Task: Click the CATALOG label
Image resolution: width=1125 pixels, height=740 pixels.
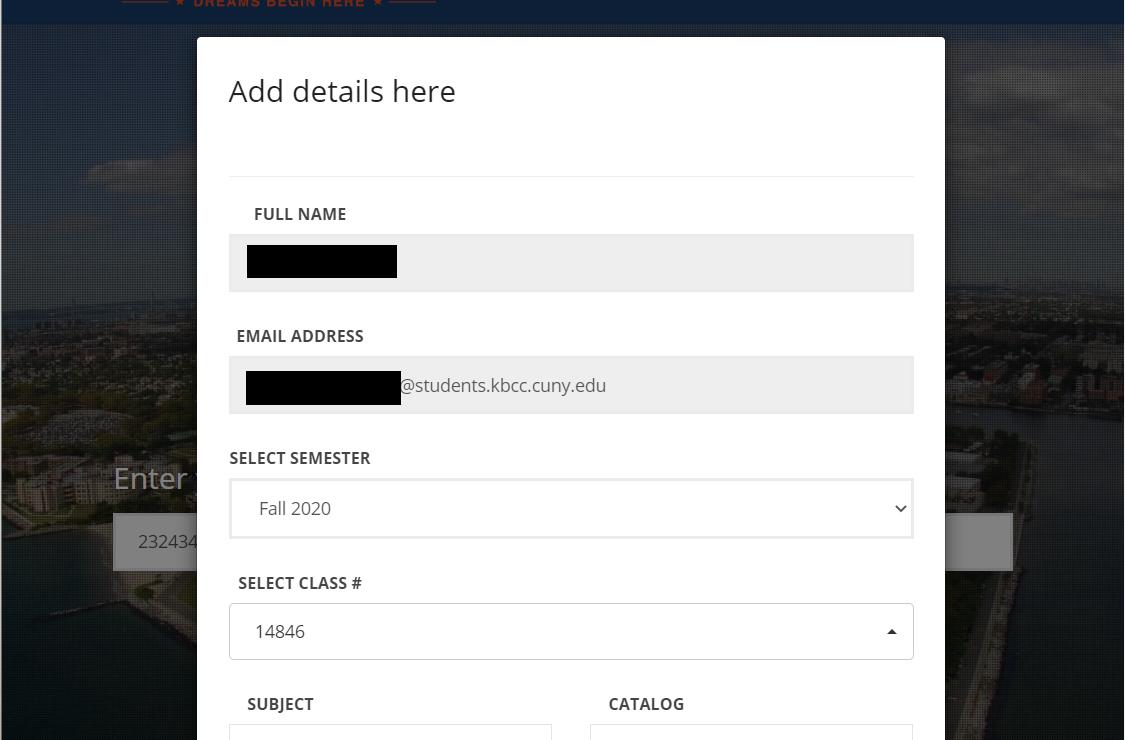Action: coord(646,704)
